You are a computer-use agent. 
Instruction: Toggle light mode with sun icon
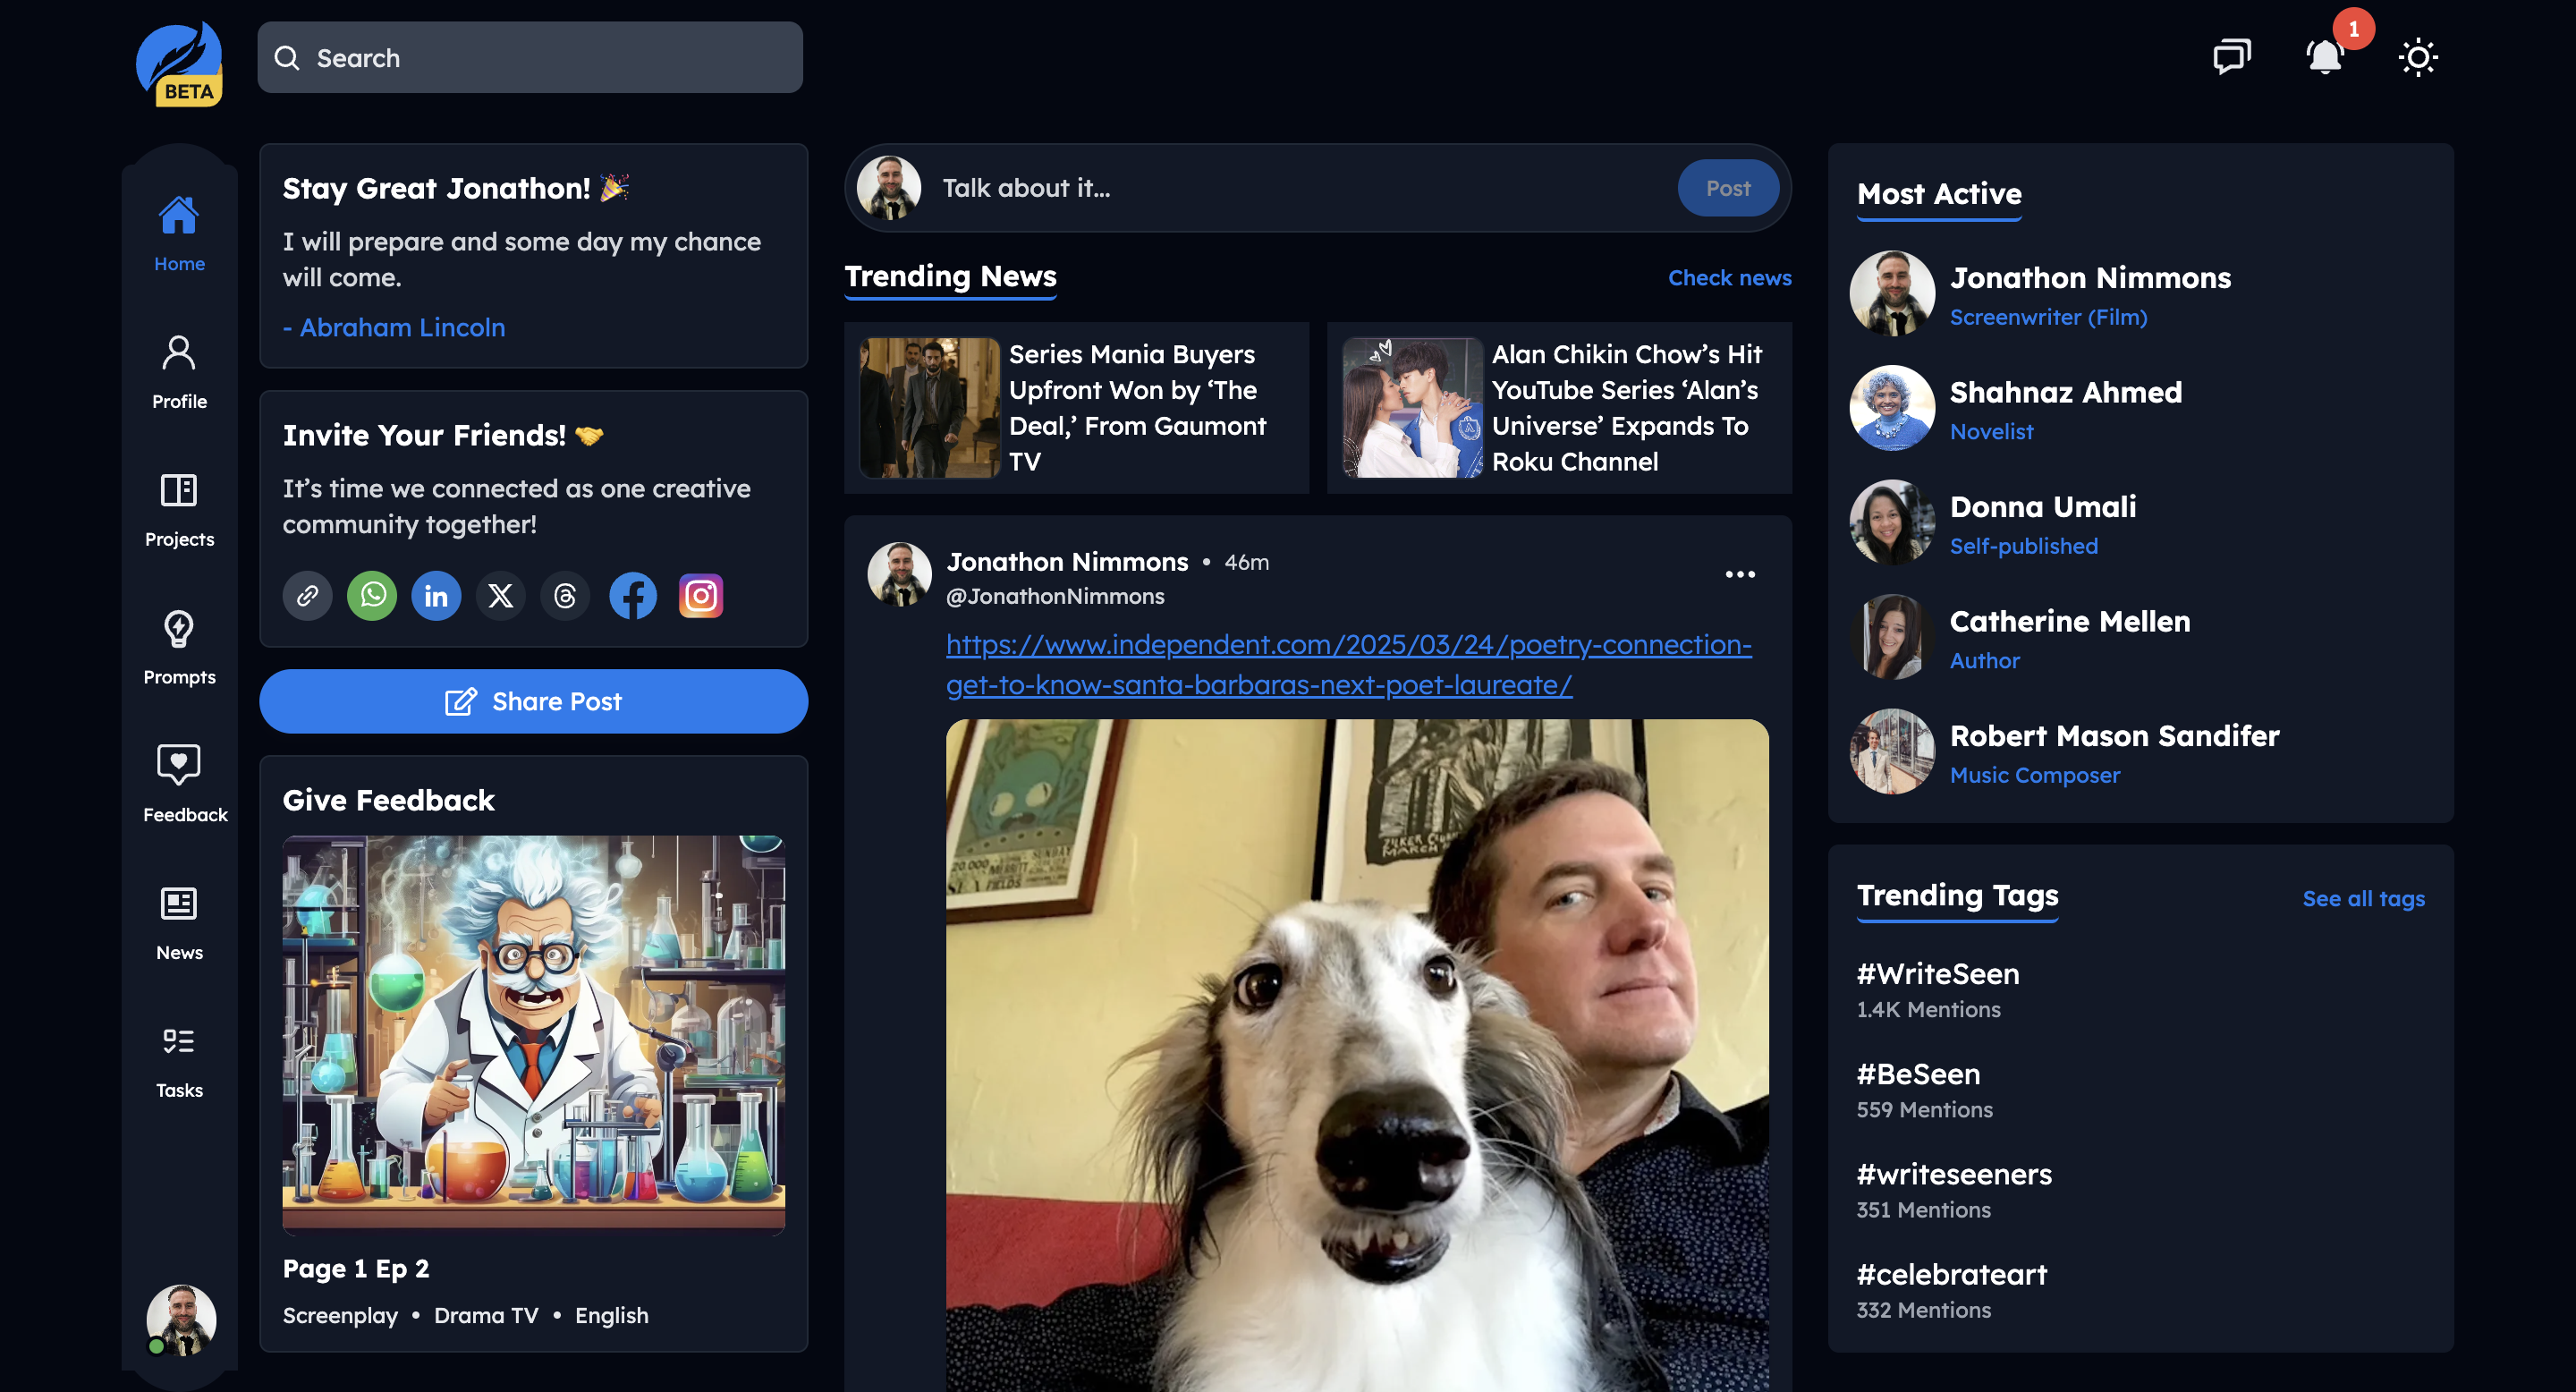coord(2418,57)
